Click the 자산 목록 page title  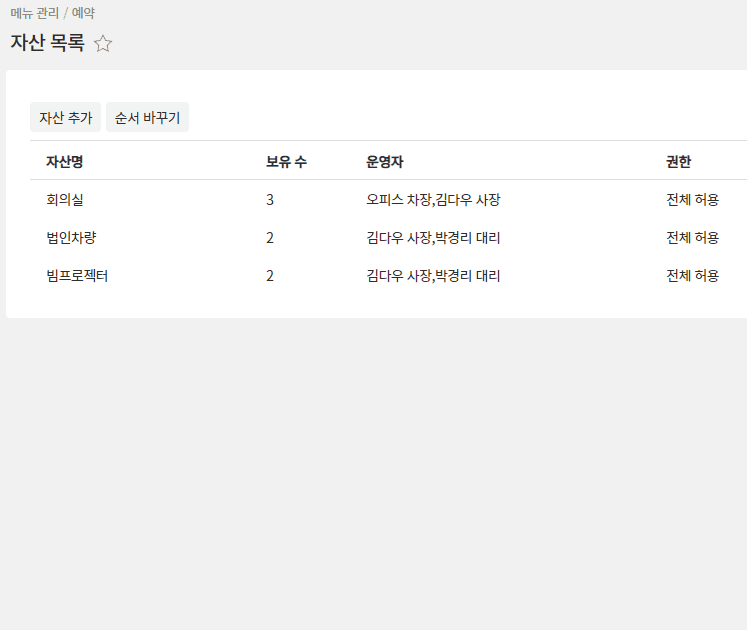click(x=47, y=43)
